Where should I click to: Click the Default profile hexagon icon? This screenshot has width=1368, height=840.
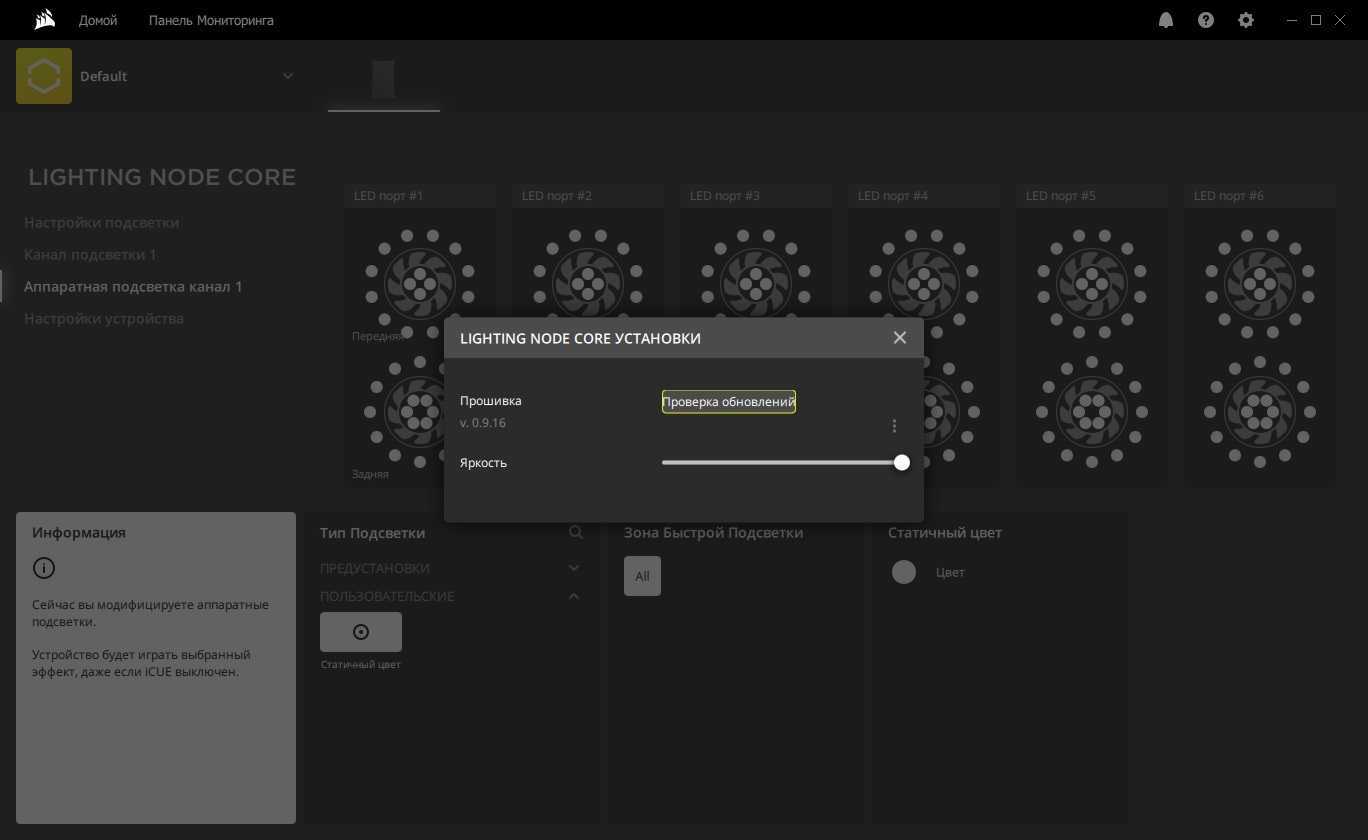coord(44,76)
